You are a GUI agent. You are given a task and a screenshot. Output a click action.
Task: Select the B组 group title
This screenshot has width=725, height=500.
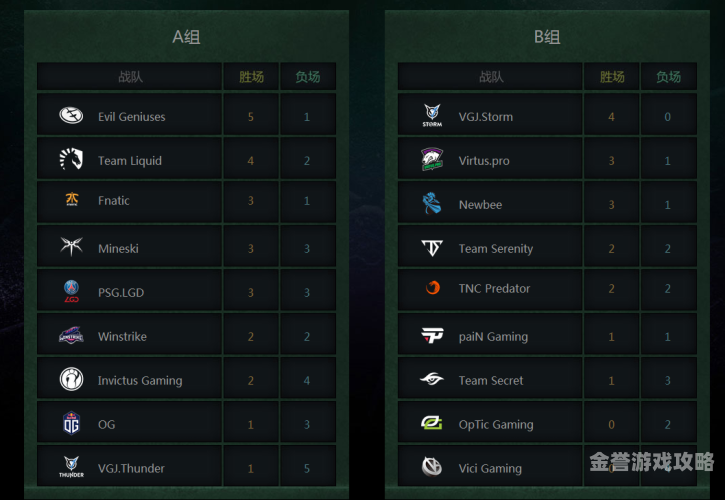pyautogui.click(x=547, y=37)
